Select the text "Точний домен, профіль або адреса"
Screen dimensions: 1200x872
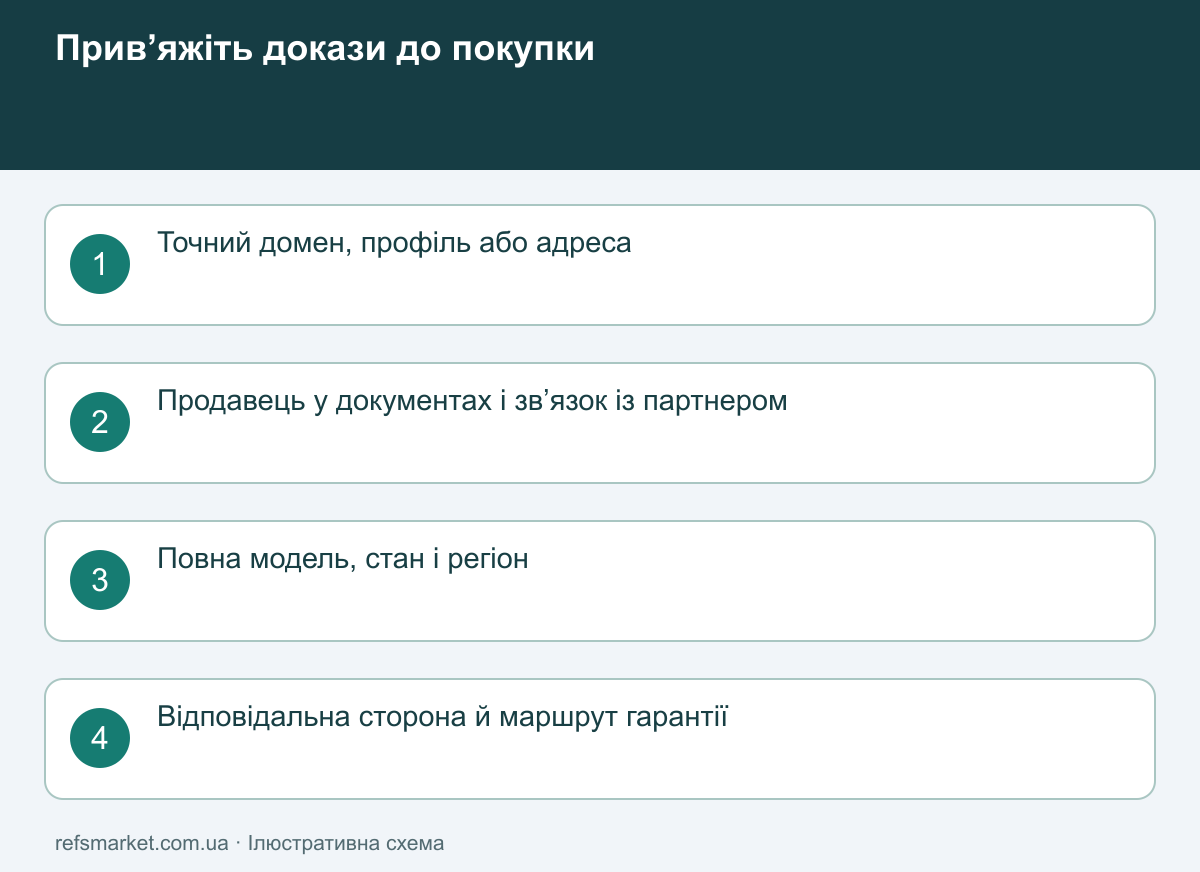click(395, 243)
